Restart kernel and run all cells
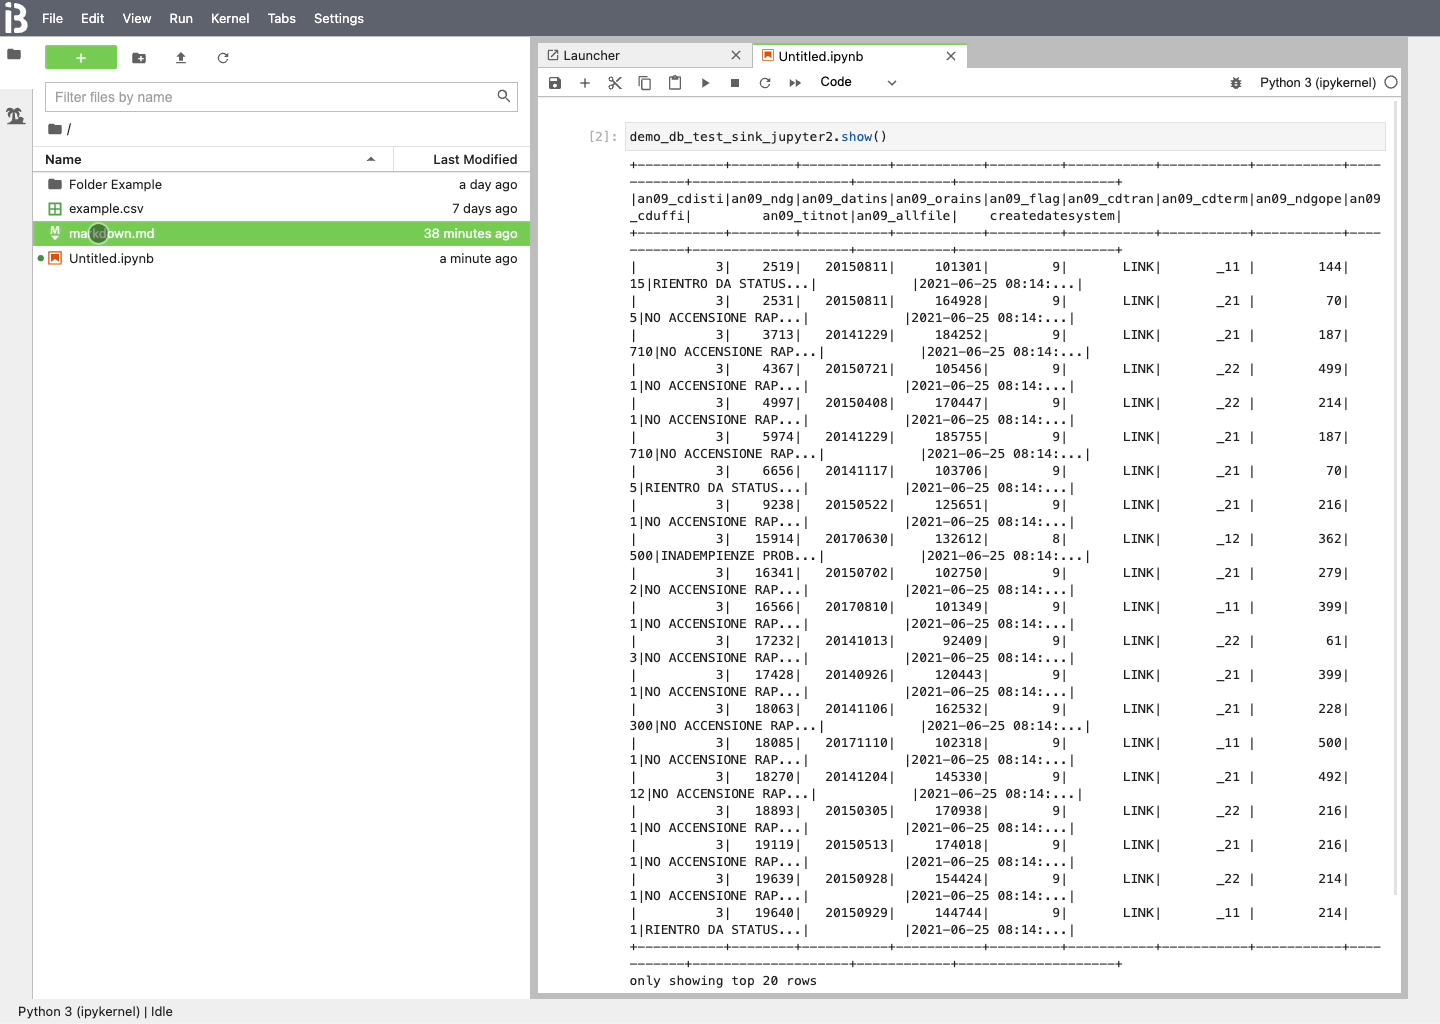 tap(793, 83)
